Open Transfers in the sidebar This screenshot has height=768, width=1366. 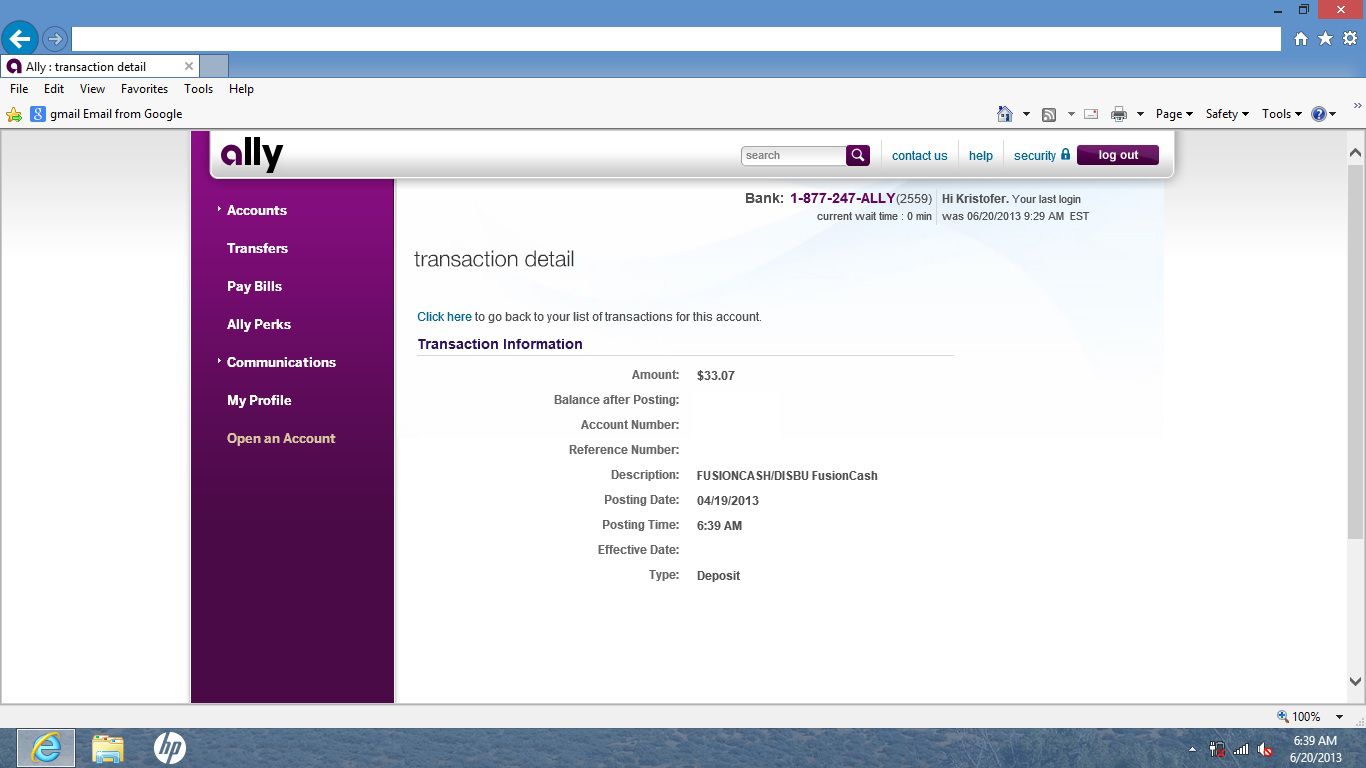pos(257,248)
